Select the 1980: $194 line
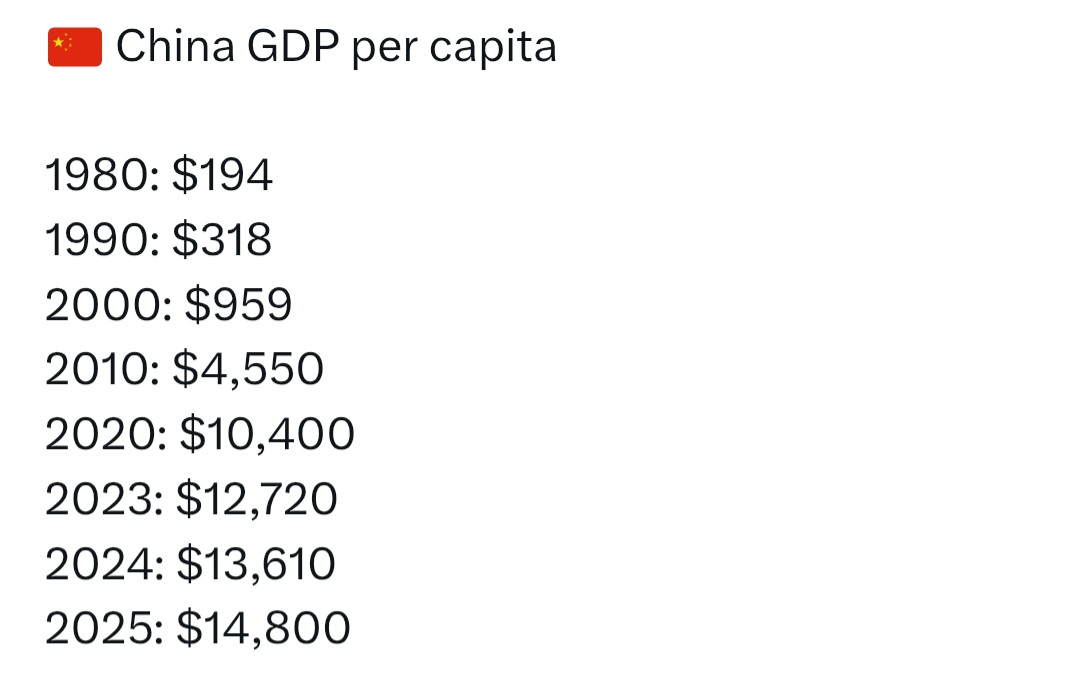Screen dimensions: 1080x685 159,175
